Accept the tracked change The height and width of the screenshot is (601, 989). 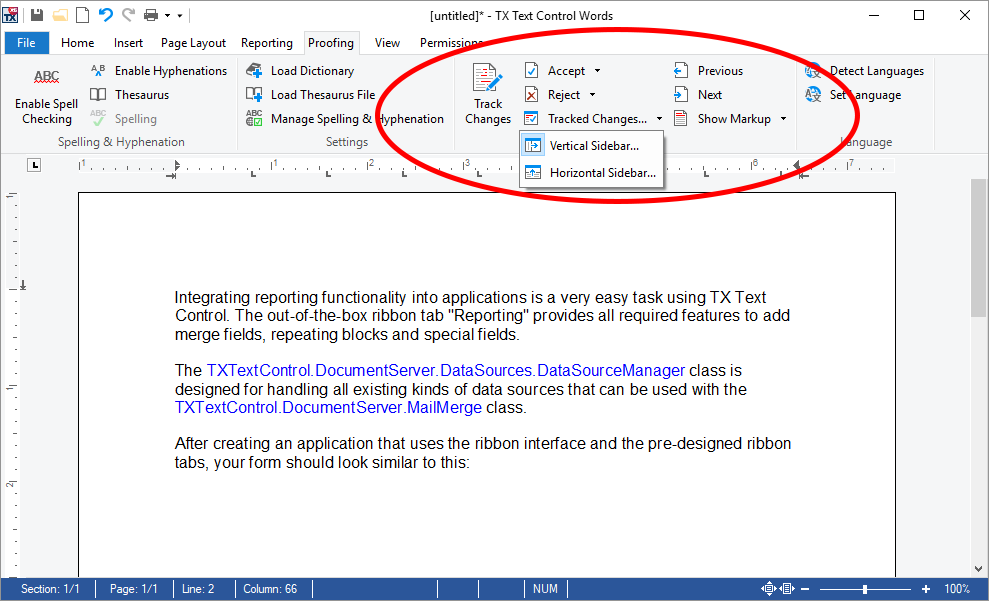[x=554, y=71]
